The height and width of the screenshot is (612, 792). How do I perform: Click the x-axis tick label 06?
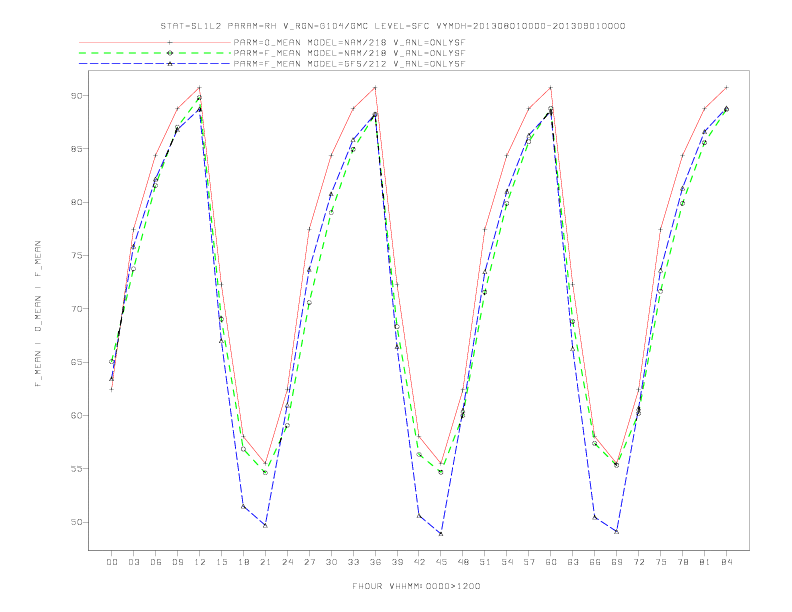156,562
